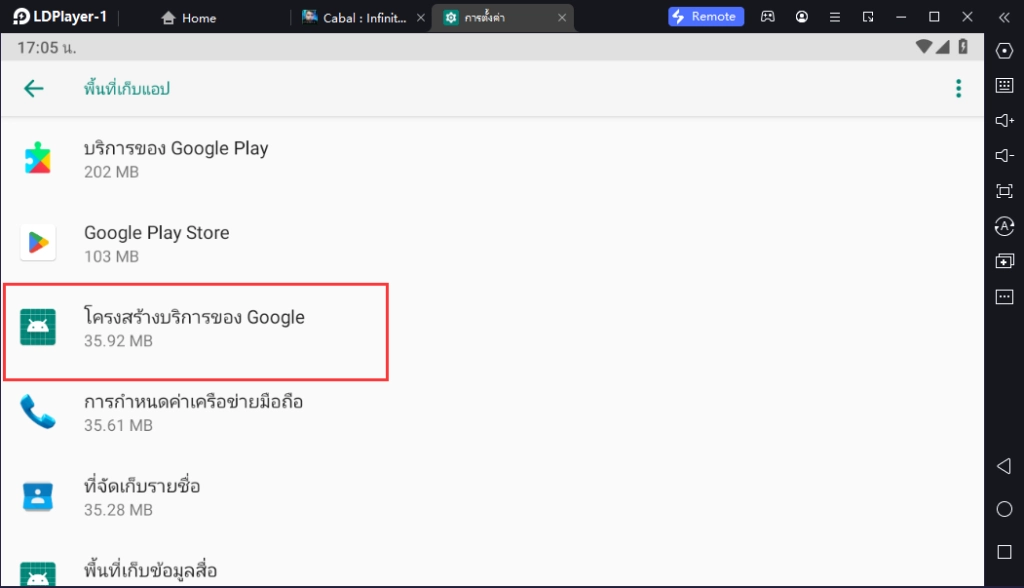Increase volume using sidebar speaker plus icon

pyautogui.click(x=1004, y=120)
